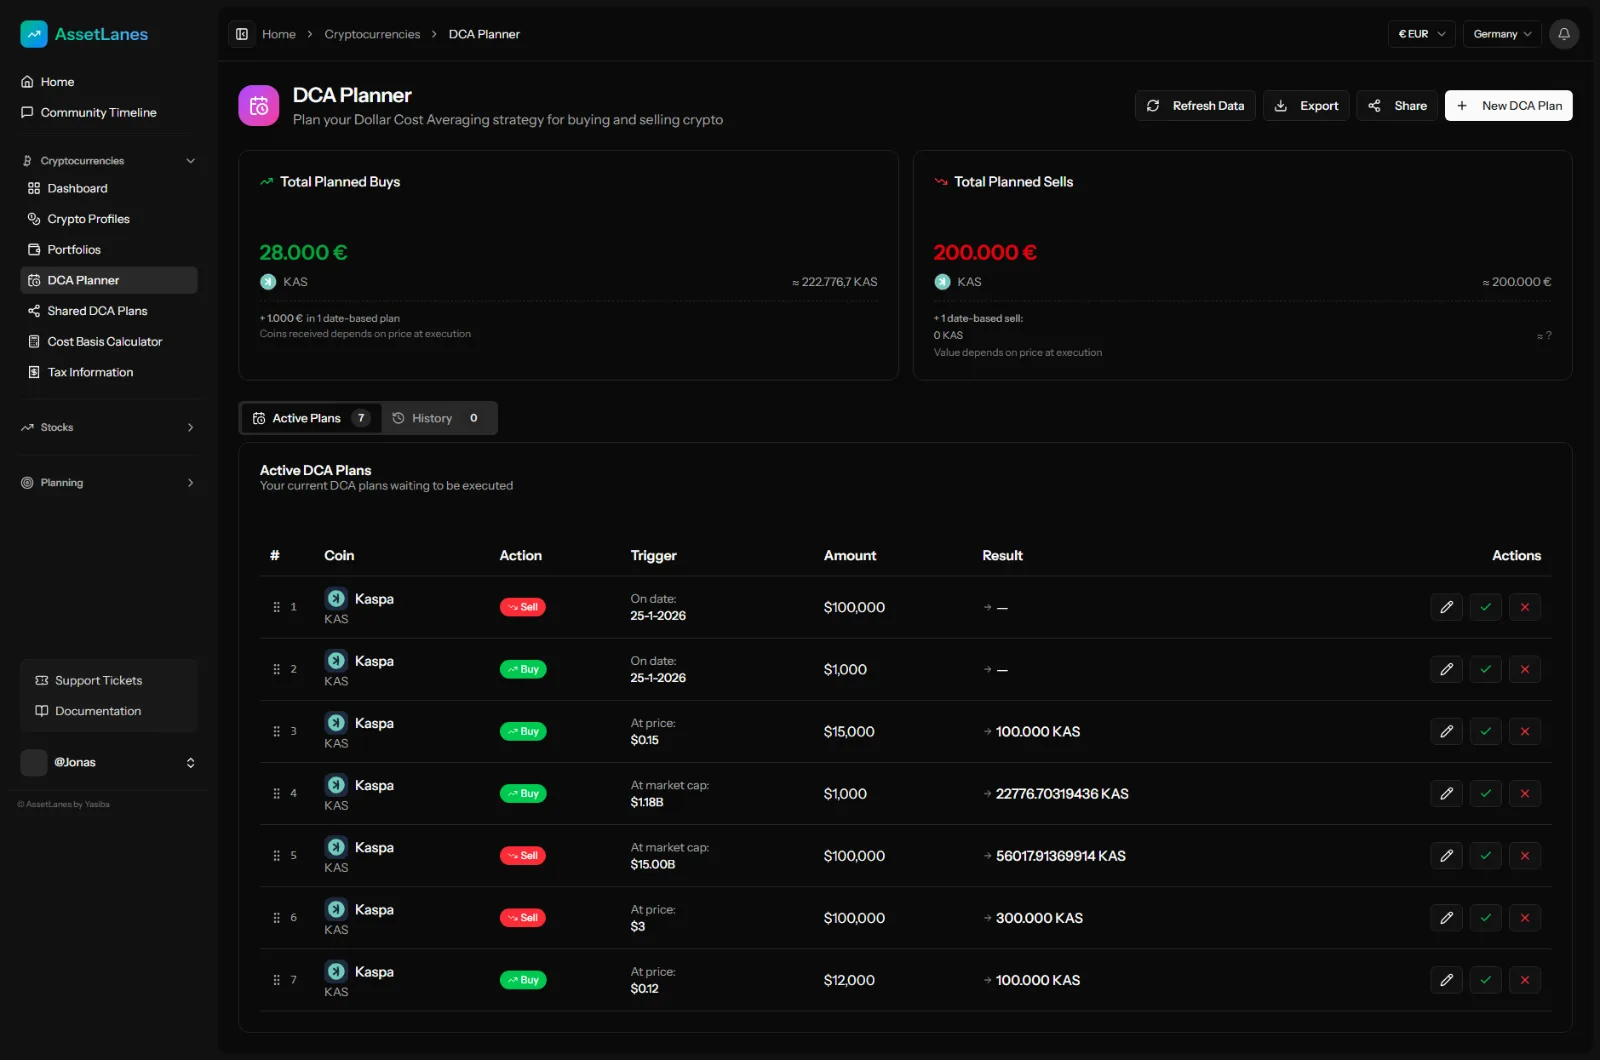Screen dimensions: 1600x1060
Task: Delete the $12,000 buy plan
Action: pos(1525,980)
